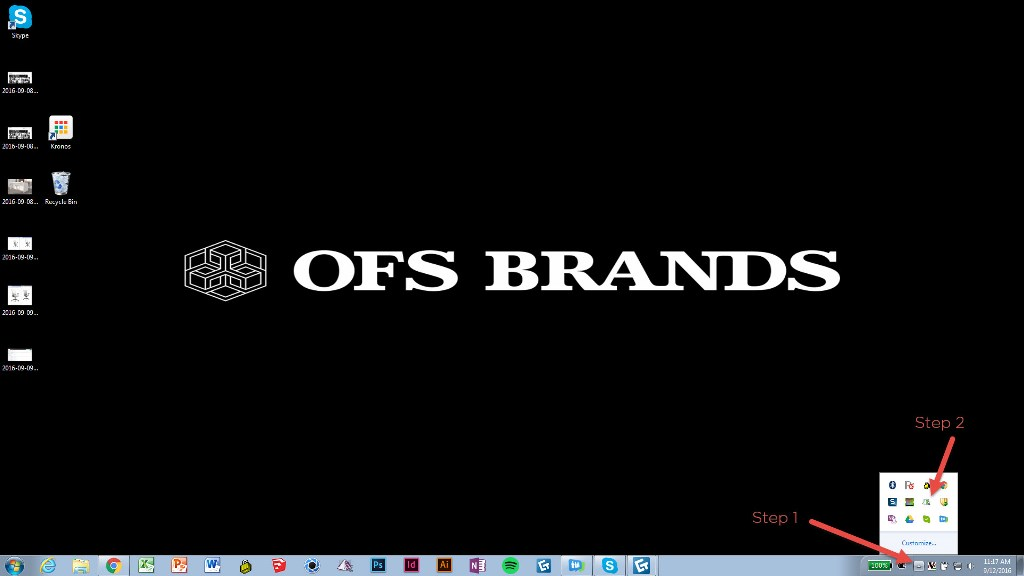Open the network tray icon
1024x576 pixels.
(957, 566)
